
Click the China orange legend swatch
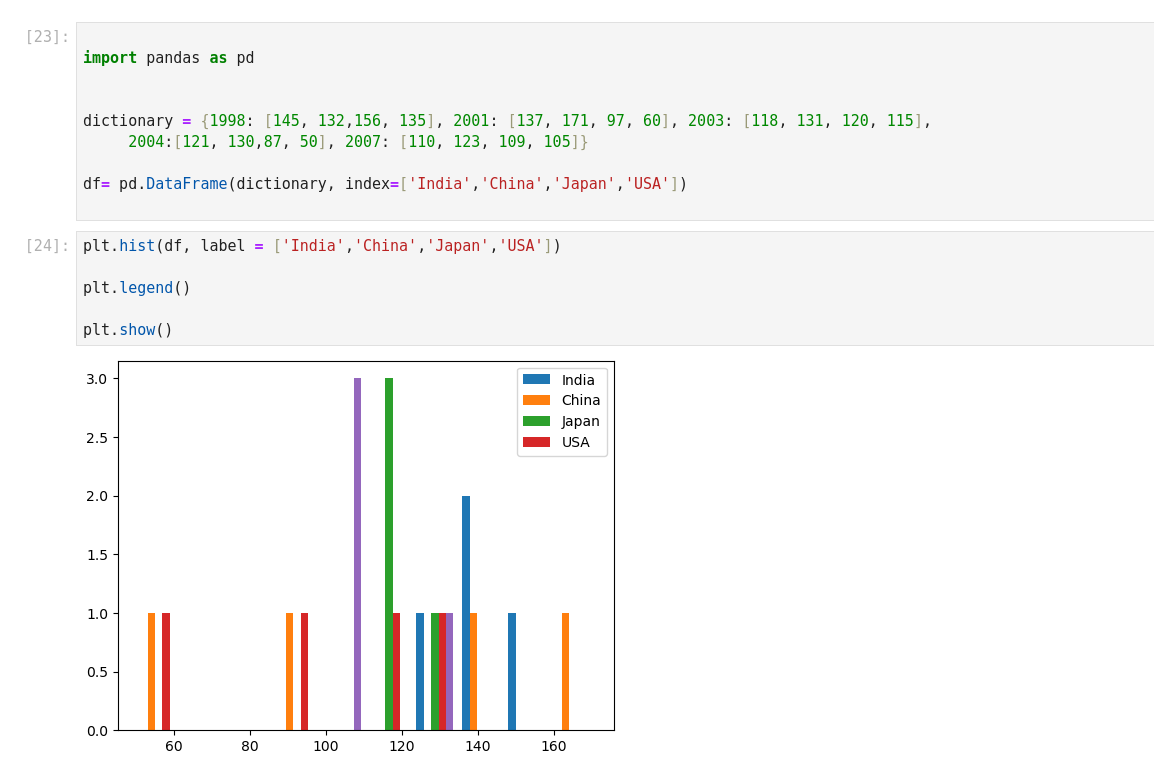[536, 401]
